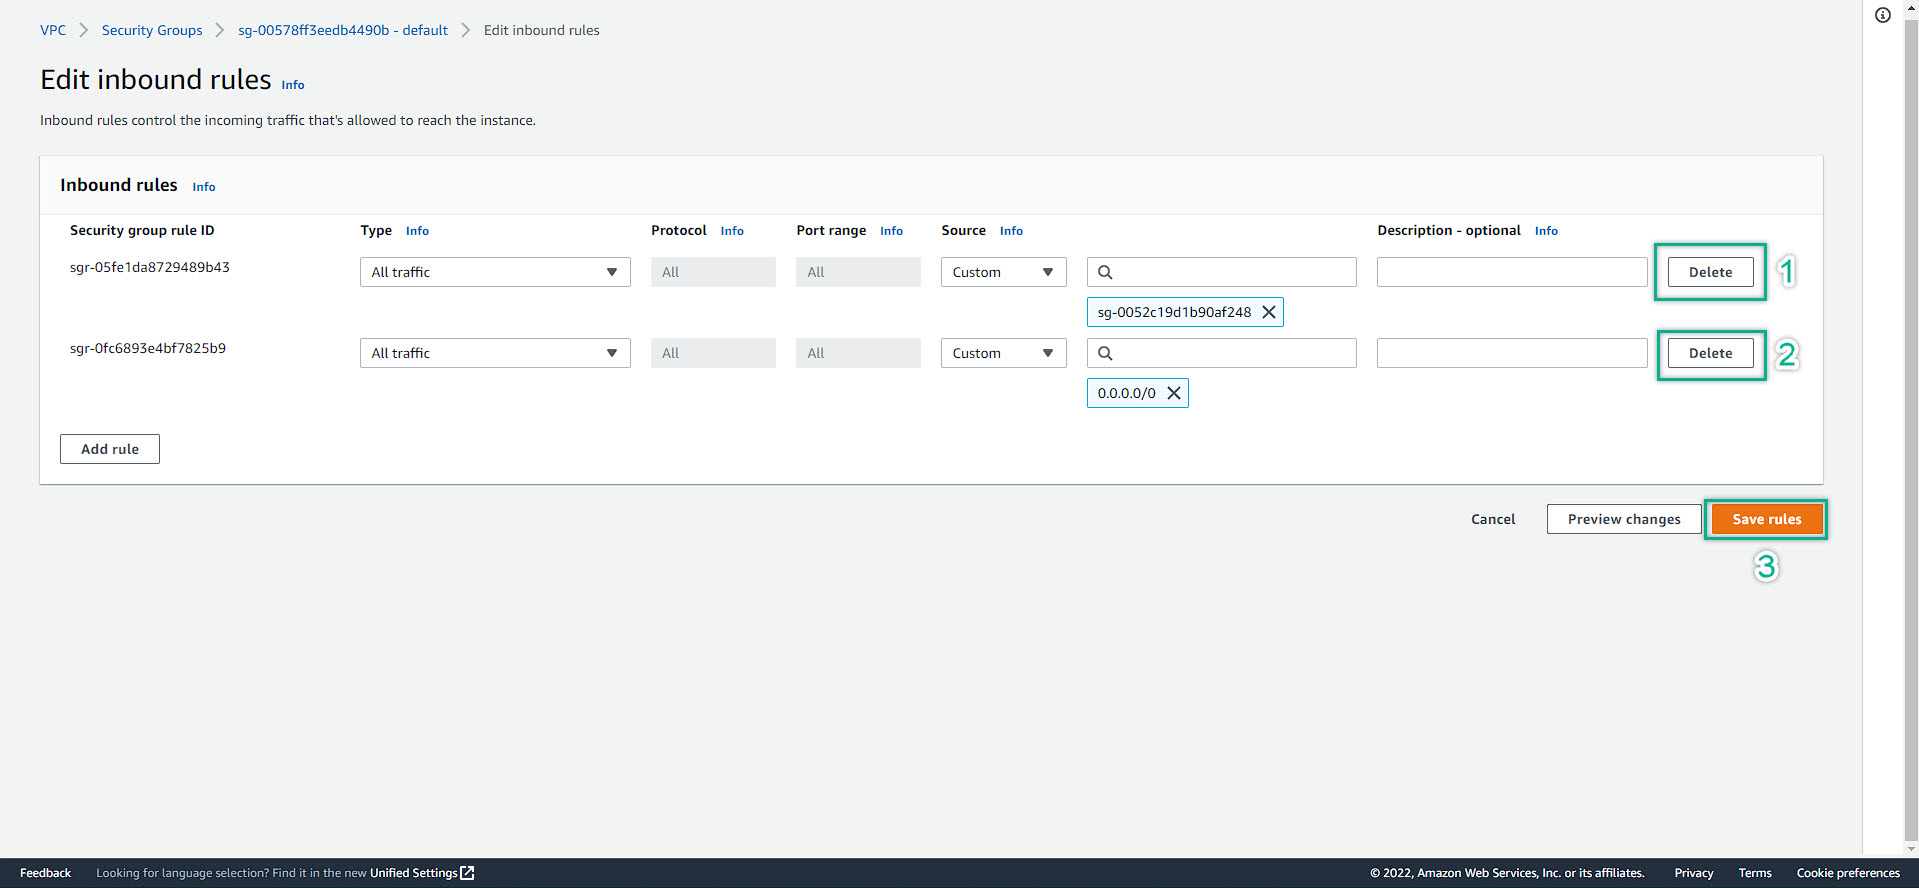The image size is (1919, 888).
Task: Remove the 0.0.0.0/0 source tag
Action: (1174, 393)
